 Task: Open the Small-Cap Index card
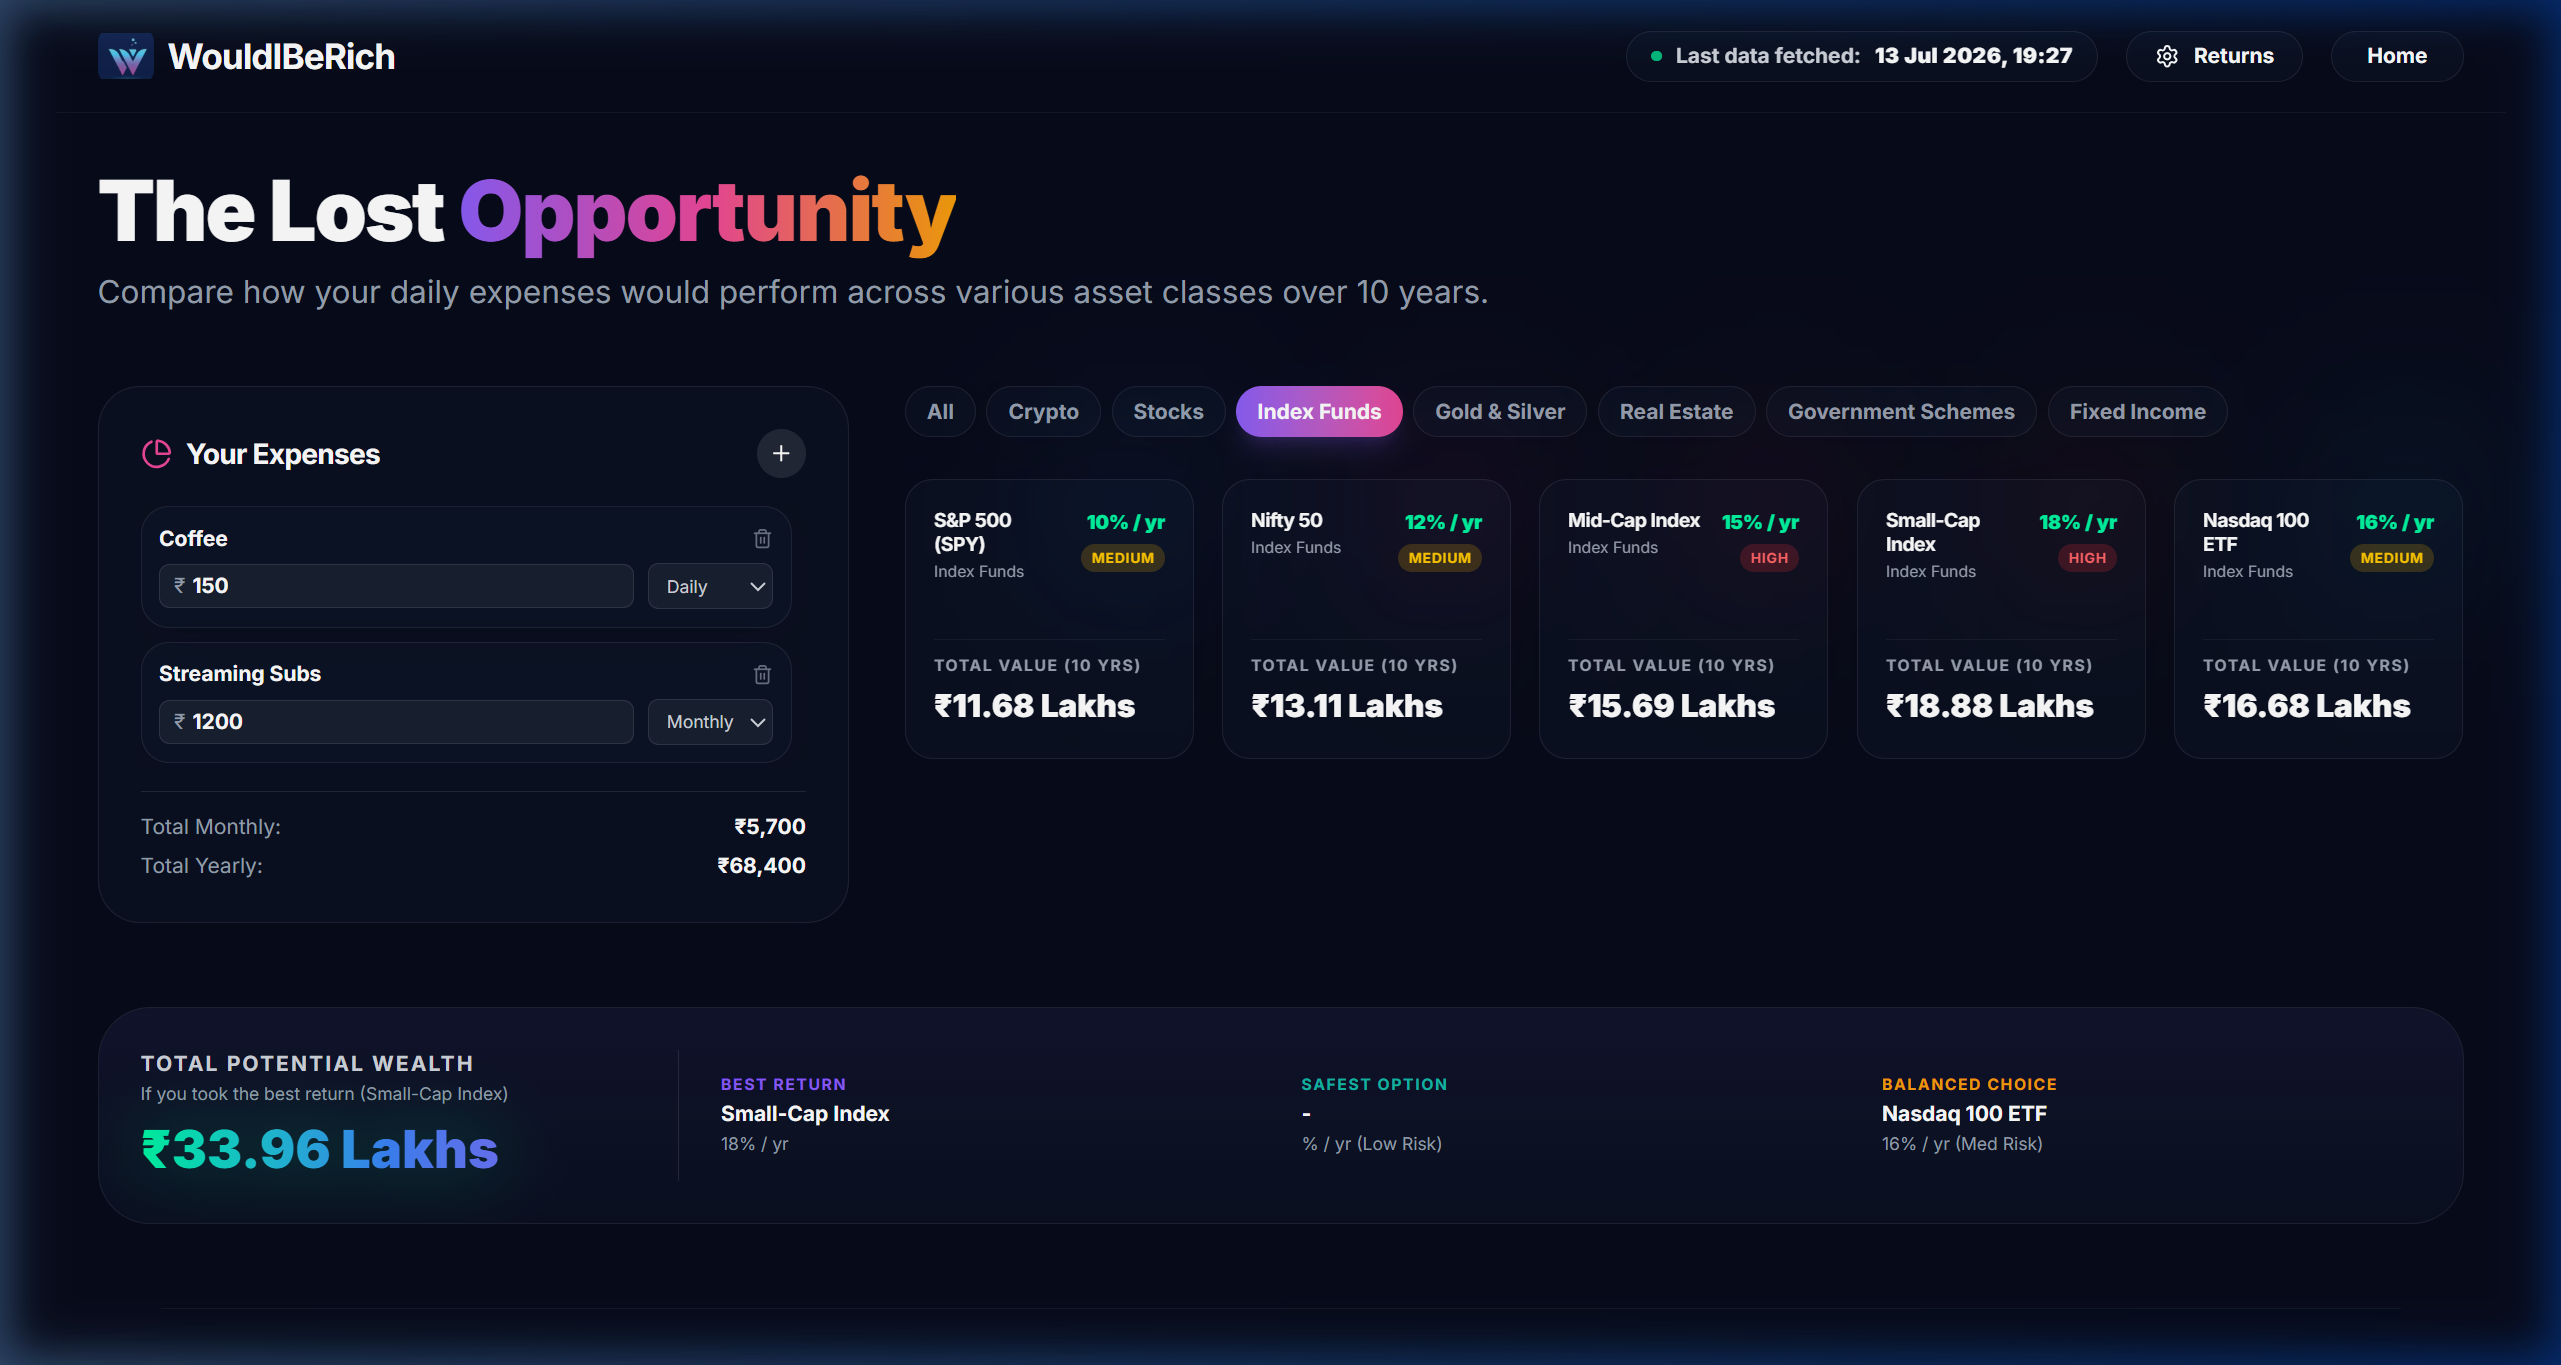pyautogui.click(x=2001, y=619)
